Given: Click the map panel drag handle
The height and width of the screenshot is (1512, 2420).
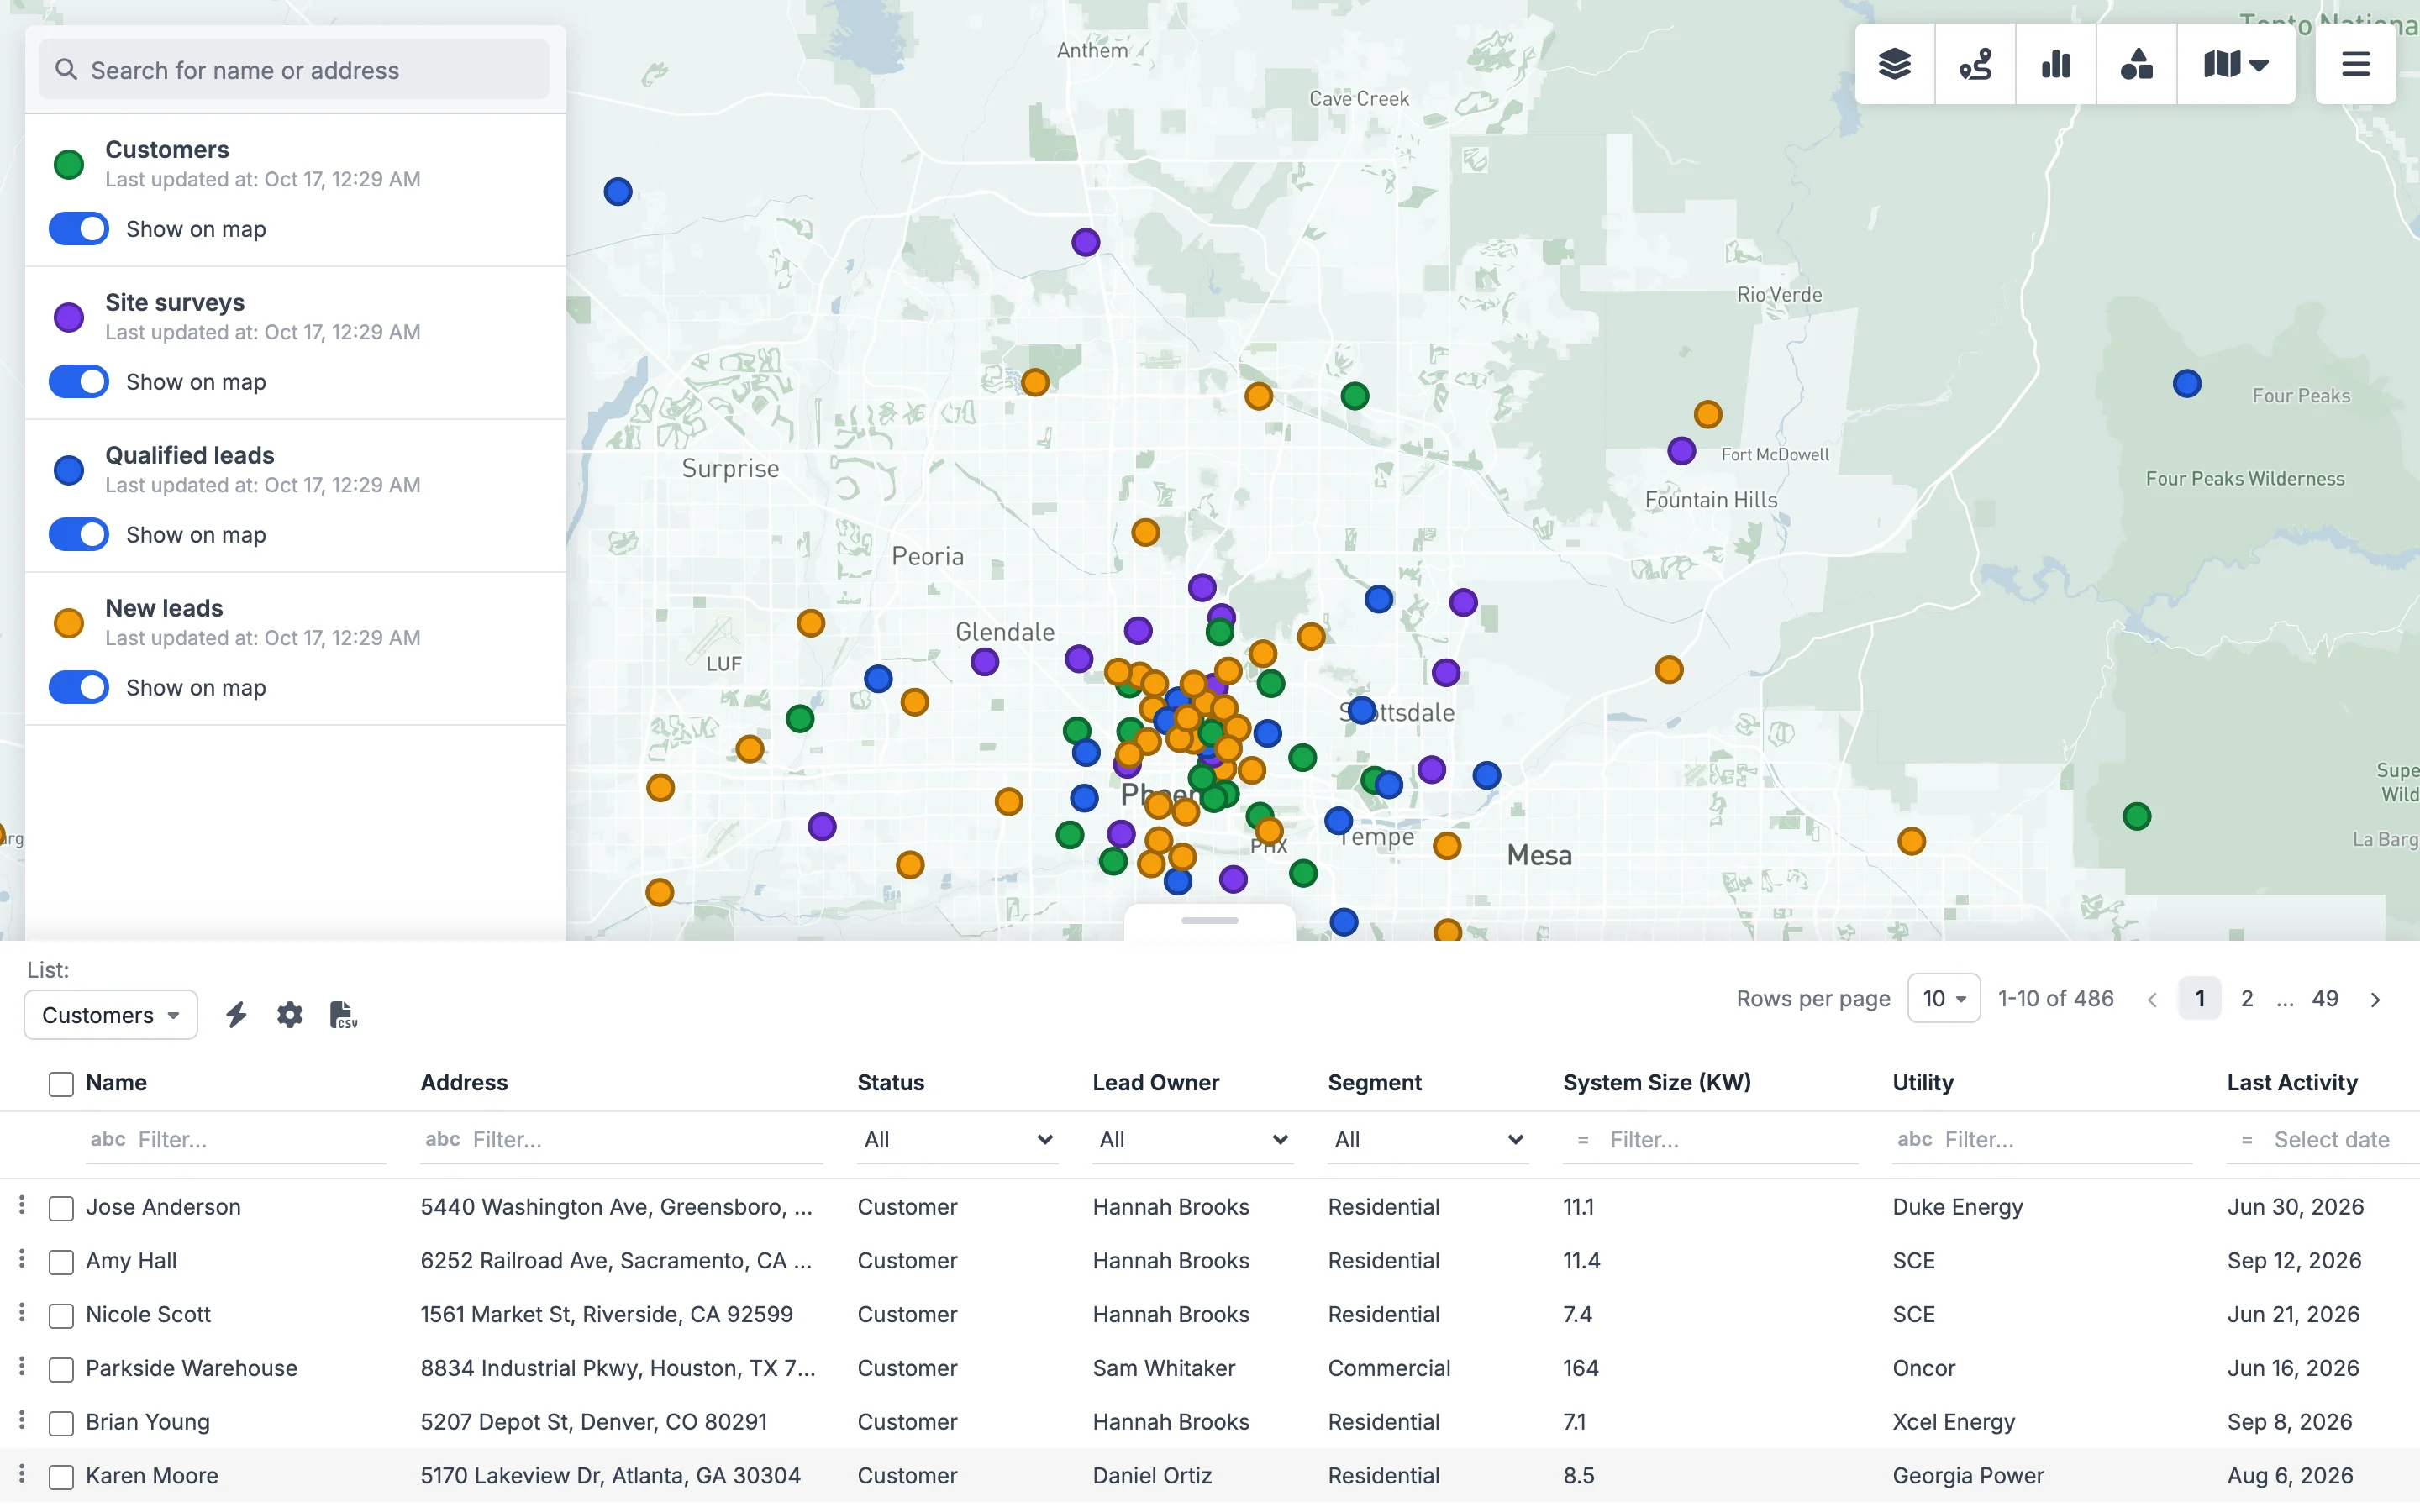Looking at the screenshot, I should click(1210, 921).
